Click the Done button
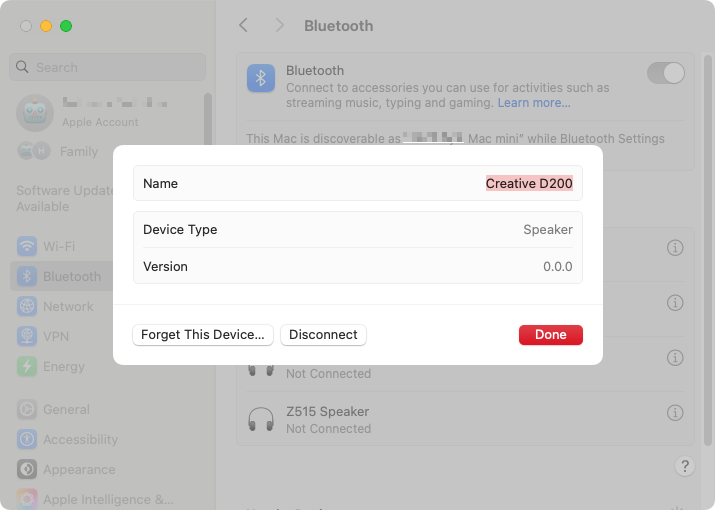The width and height of the screenshot is (715, 510). 550,335
